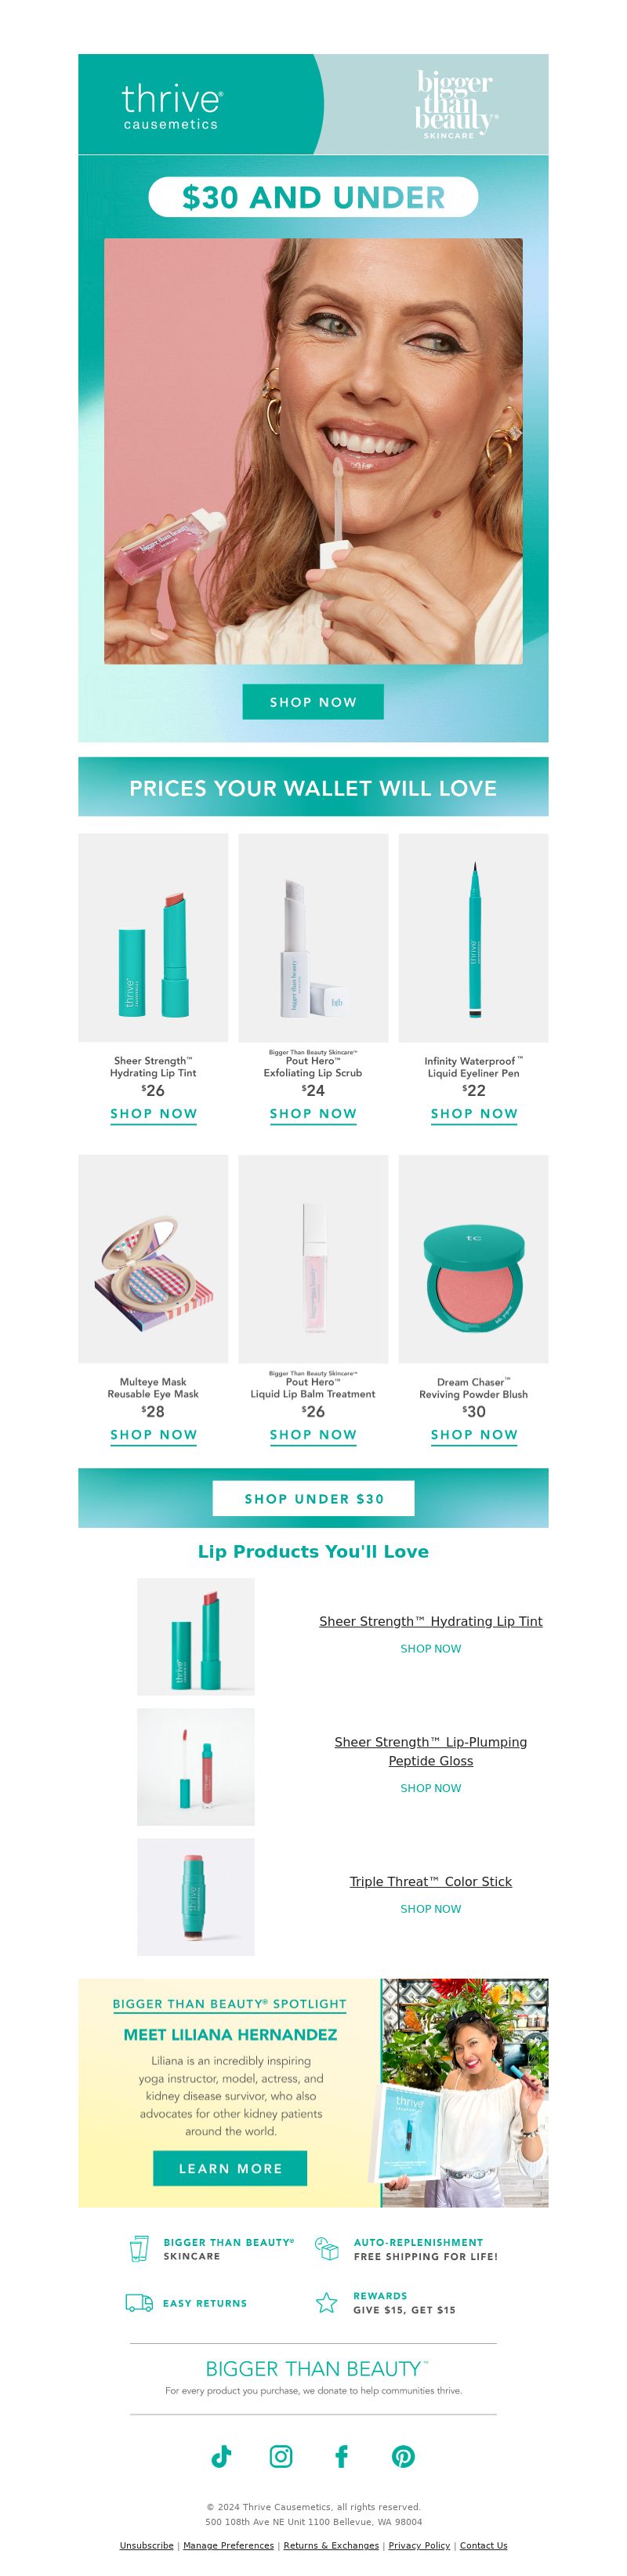
Task: Shop the Dream Chaser Reviving Powder Blush
Action: tap(474, 1435)
